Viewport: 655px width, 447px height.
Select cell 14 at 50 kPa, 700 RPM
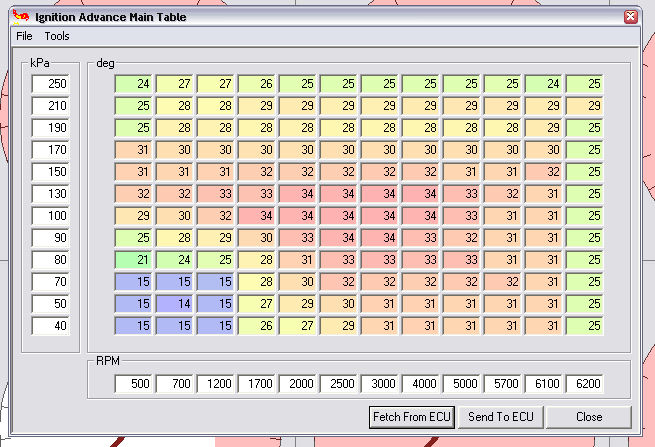(174, 304)
